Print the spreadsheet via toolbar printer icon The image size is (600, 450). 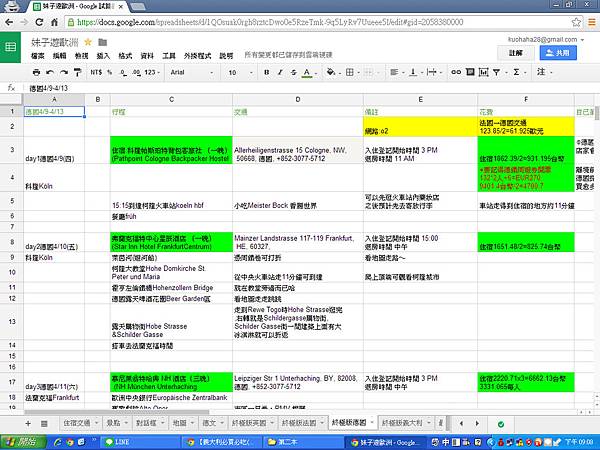pyautogui.click(x=36, y=72)
